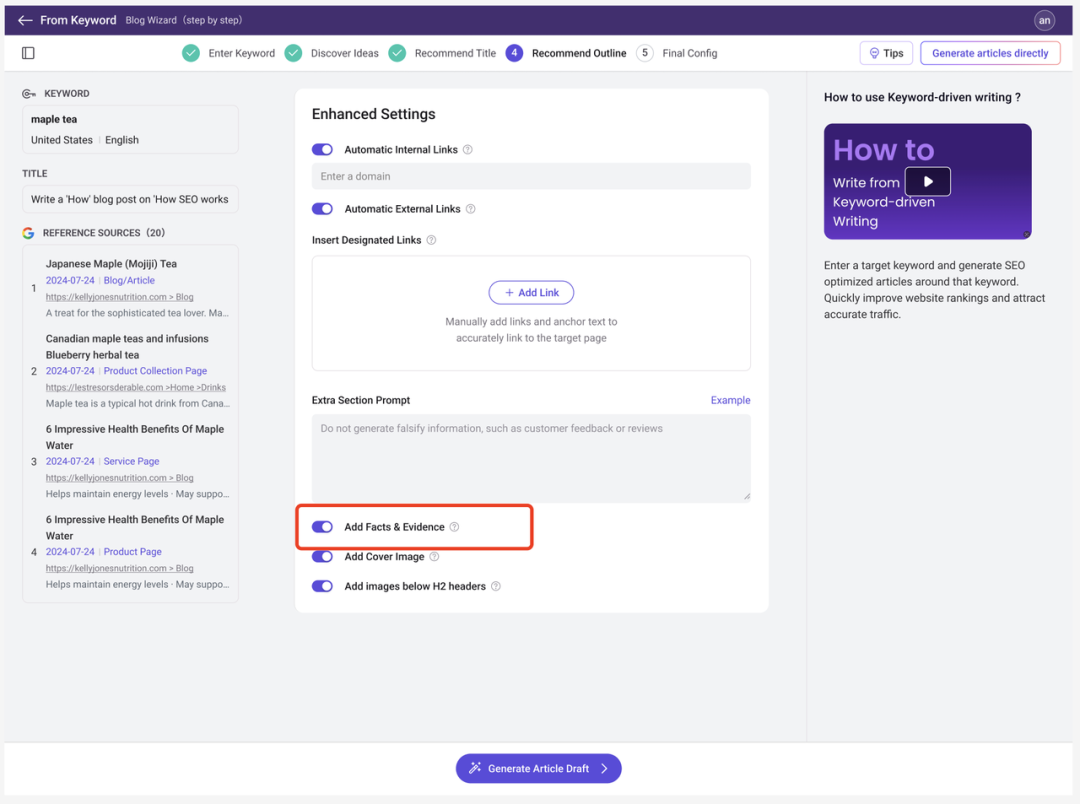Click the Google logo beside Reference Sources
The image size is (1080, 804).
28,233
